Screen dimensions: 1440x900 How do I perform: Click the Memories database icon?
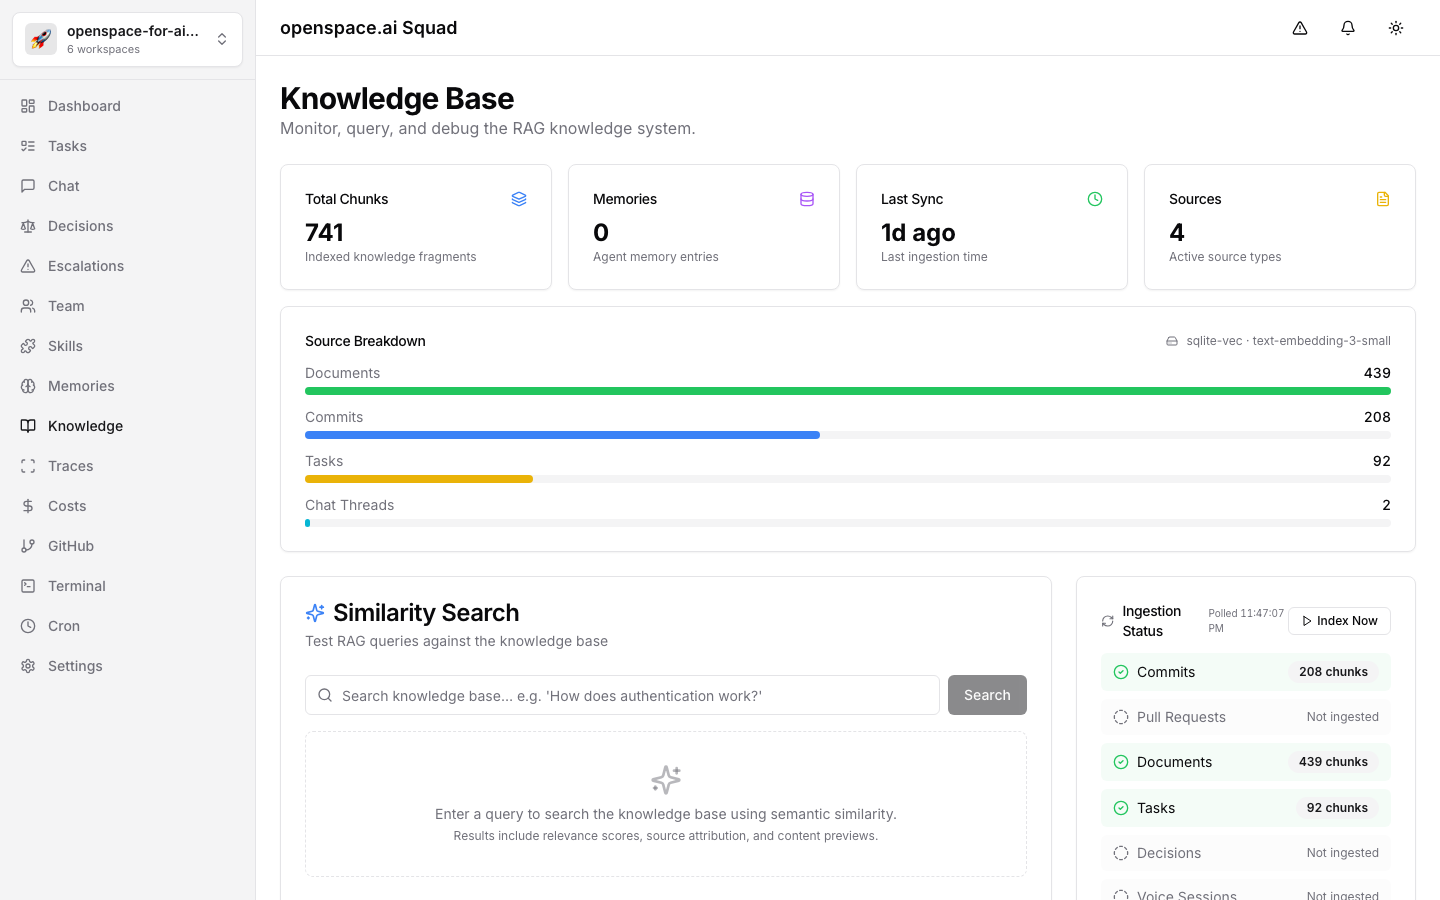coord(807,199)
